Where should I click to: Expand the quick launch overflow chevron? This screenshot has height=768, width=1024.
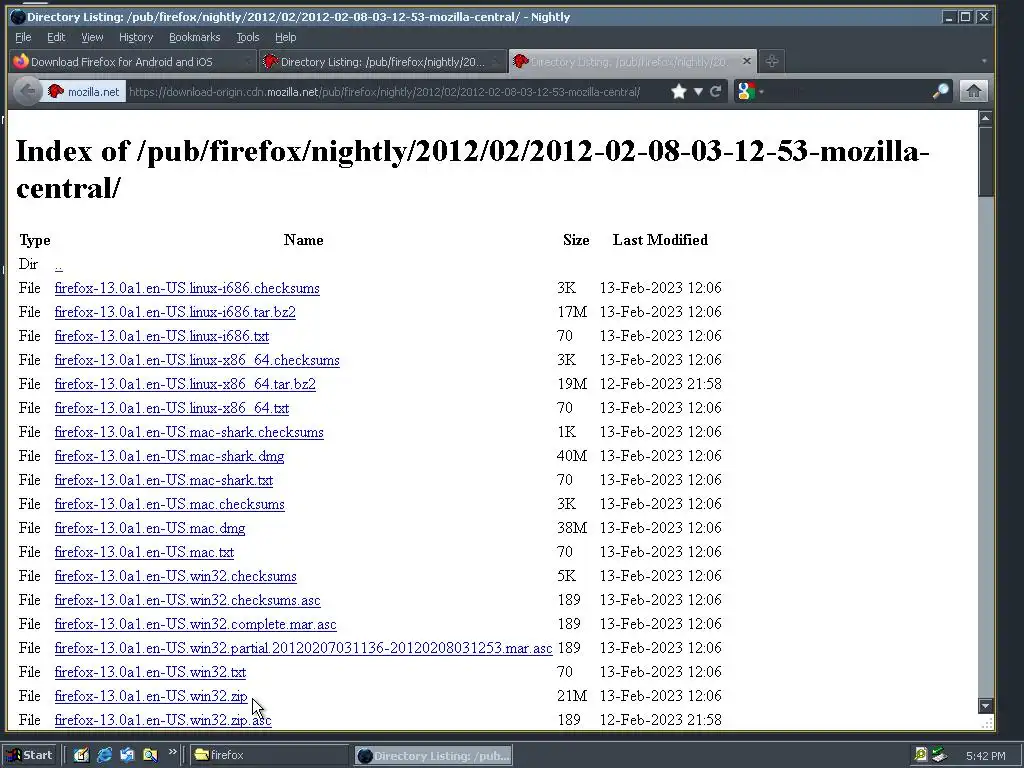172,752
